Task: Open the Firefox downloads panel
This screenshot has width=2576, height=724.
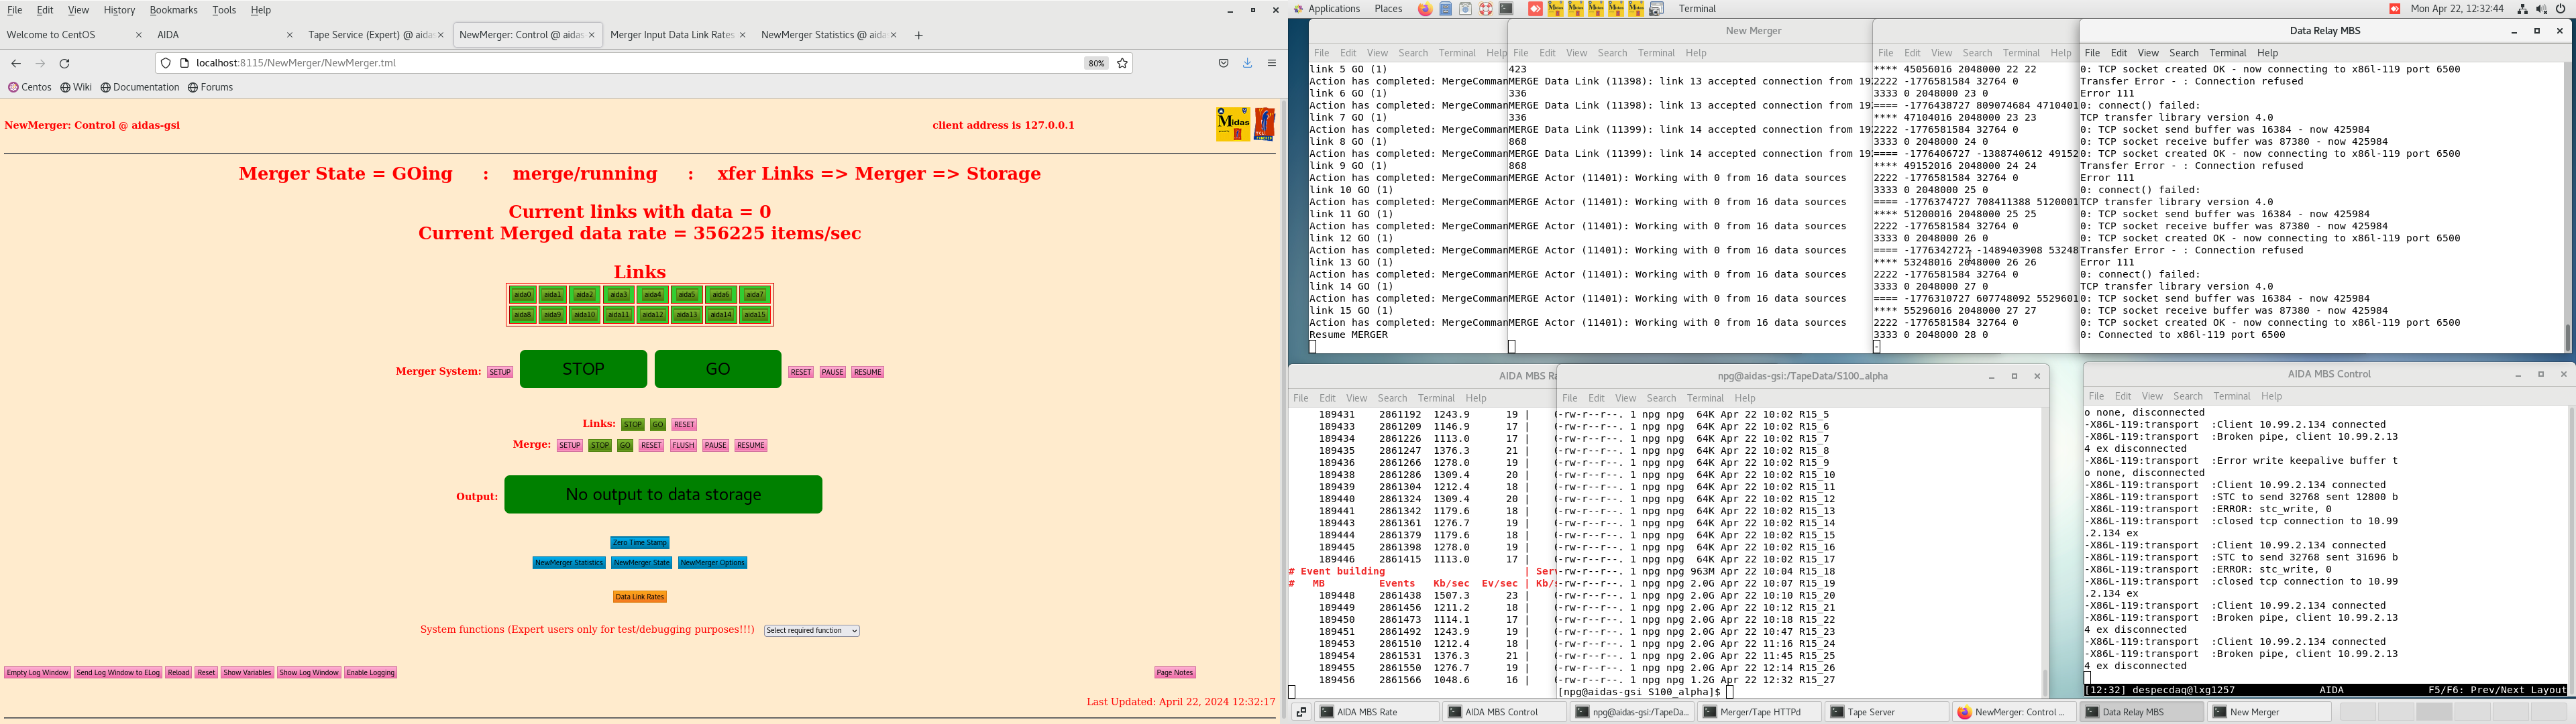Action: (1247, 63)
